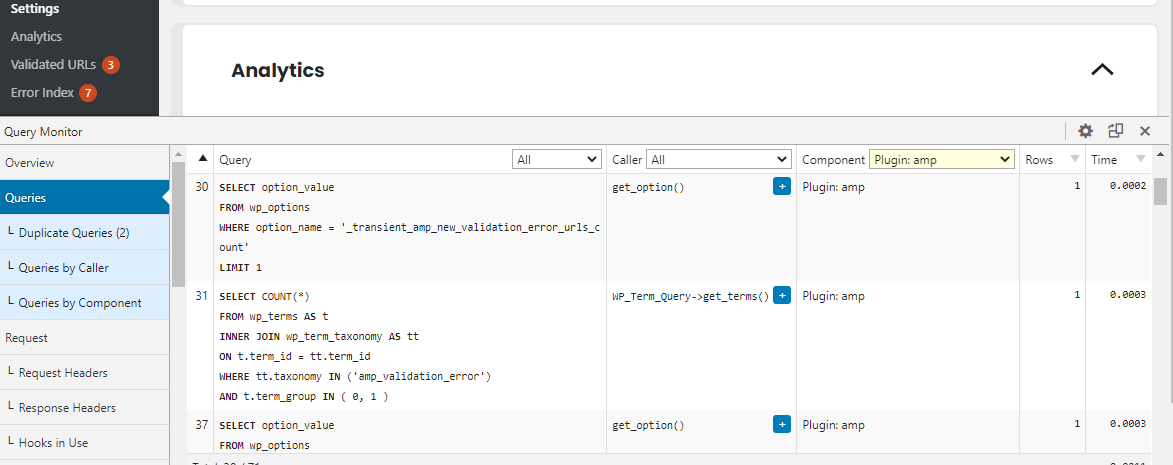Open Request Headers section
1173x465 pixels.
pyautogui.click(x=85, y=372)
